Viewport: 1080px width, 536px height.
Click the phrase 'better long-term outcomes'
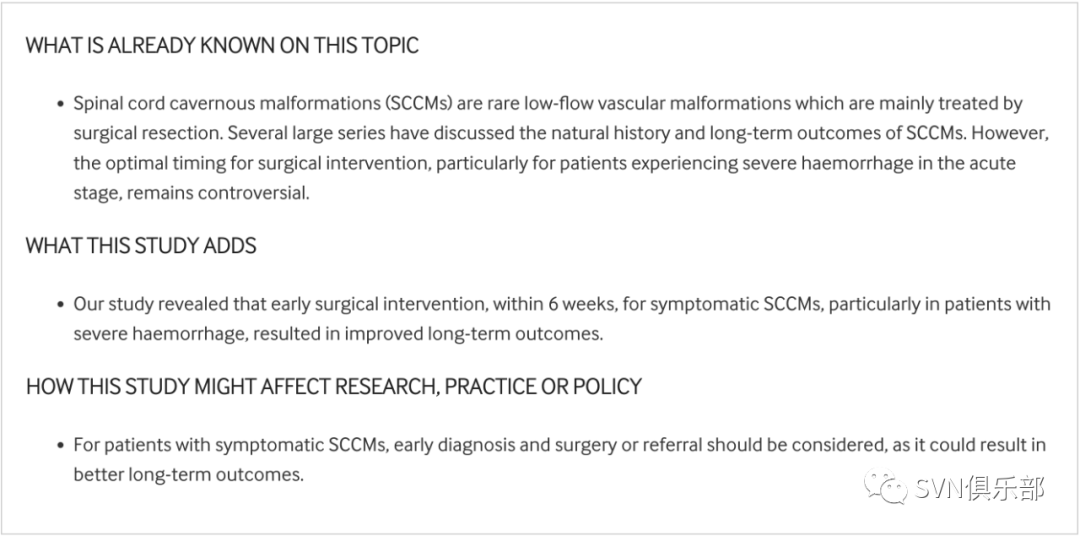click(187, 475)
